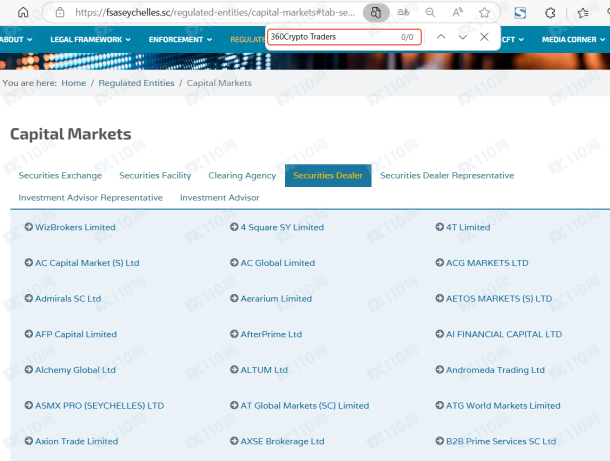This screenshot has height=461, width=610.
Task: Click arrow icon beside ALTUM Ltd
Action: tap(234, 370)
